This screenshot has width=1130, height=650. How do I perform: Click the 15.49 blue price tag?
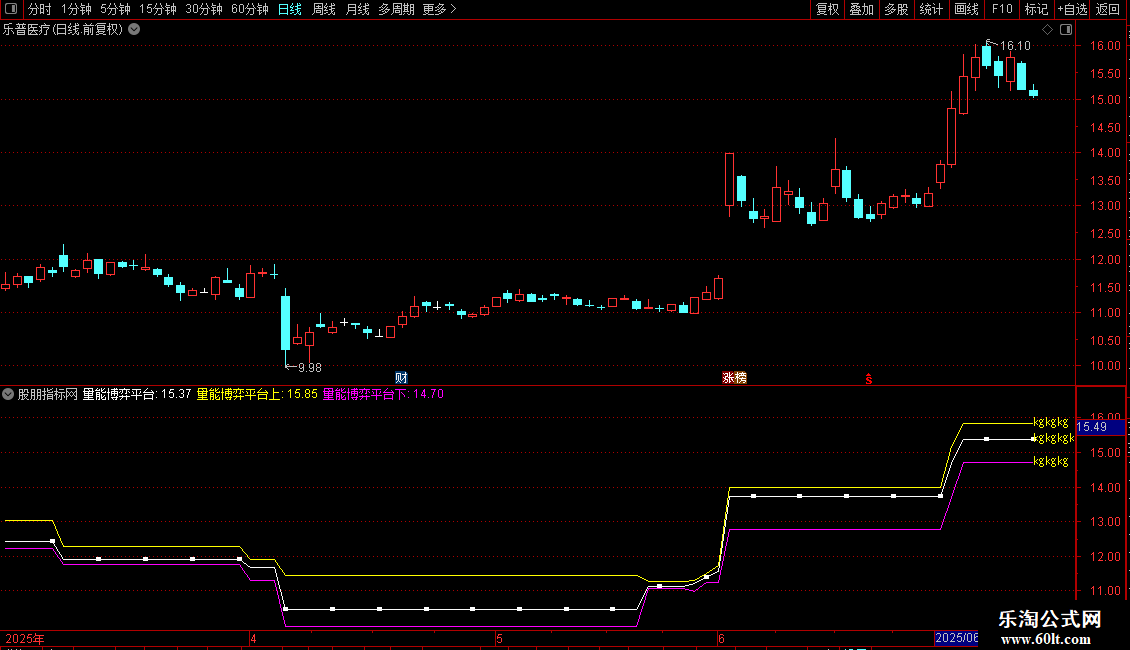(x=1100, y=427)
